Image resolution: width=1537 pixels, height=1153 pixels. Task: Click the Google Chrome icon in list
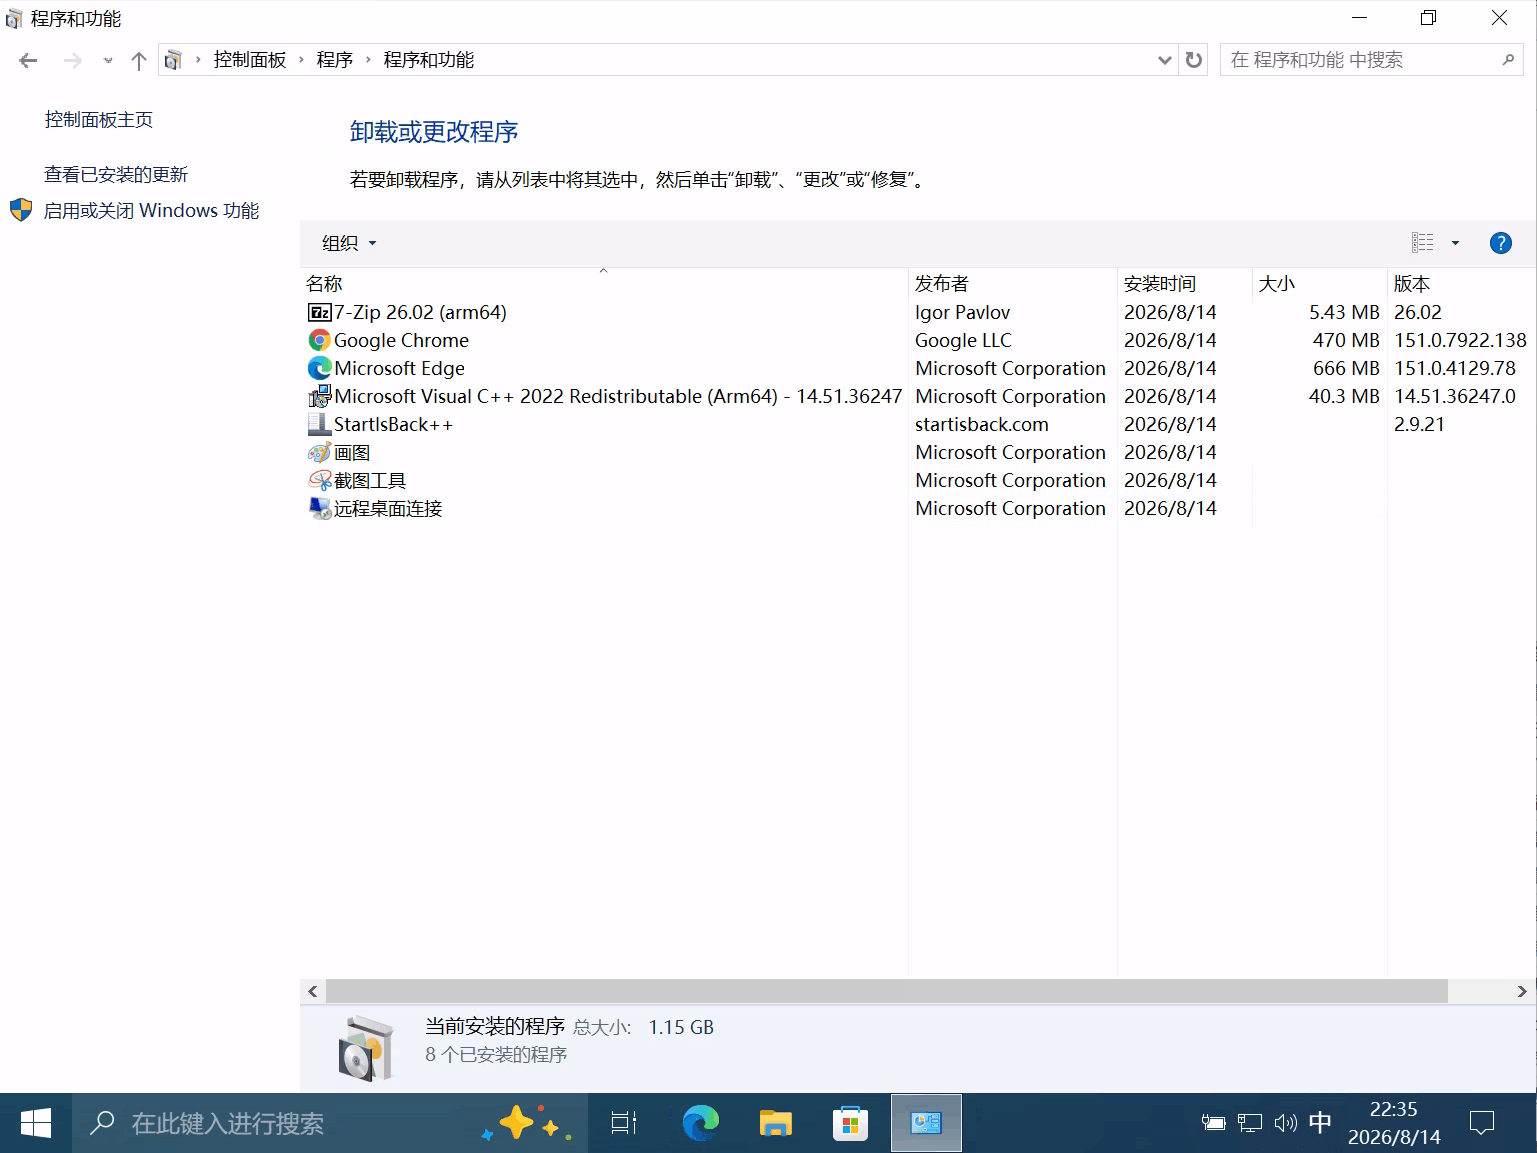[x=319, y=341]
